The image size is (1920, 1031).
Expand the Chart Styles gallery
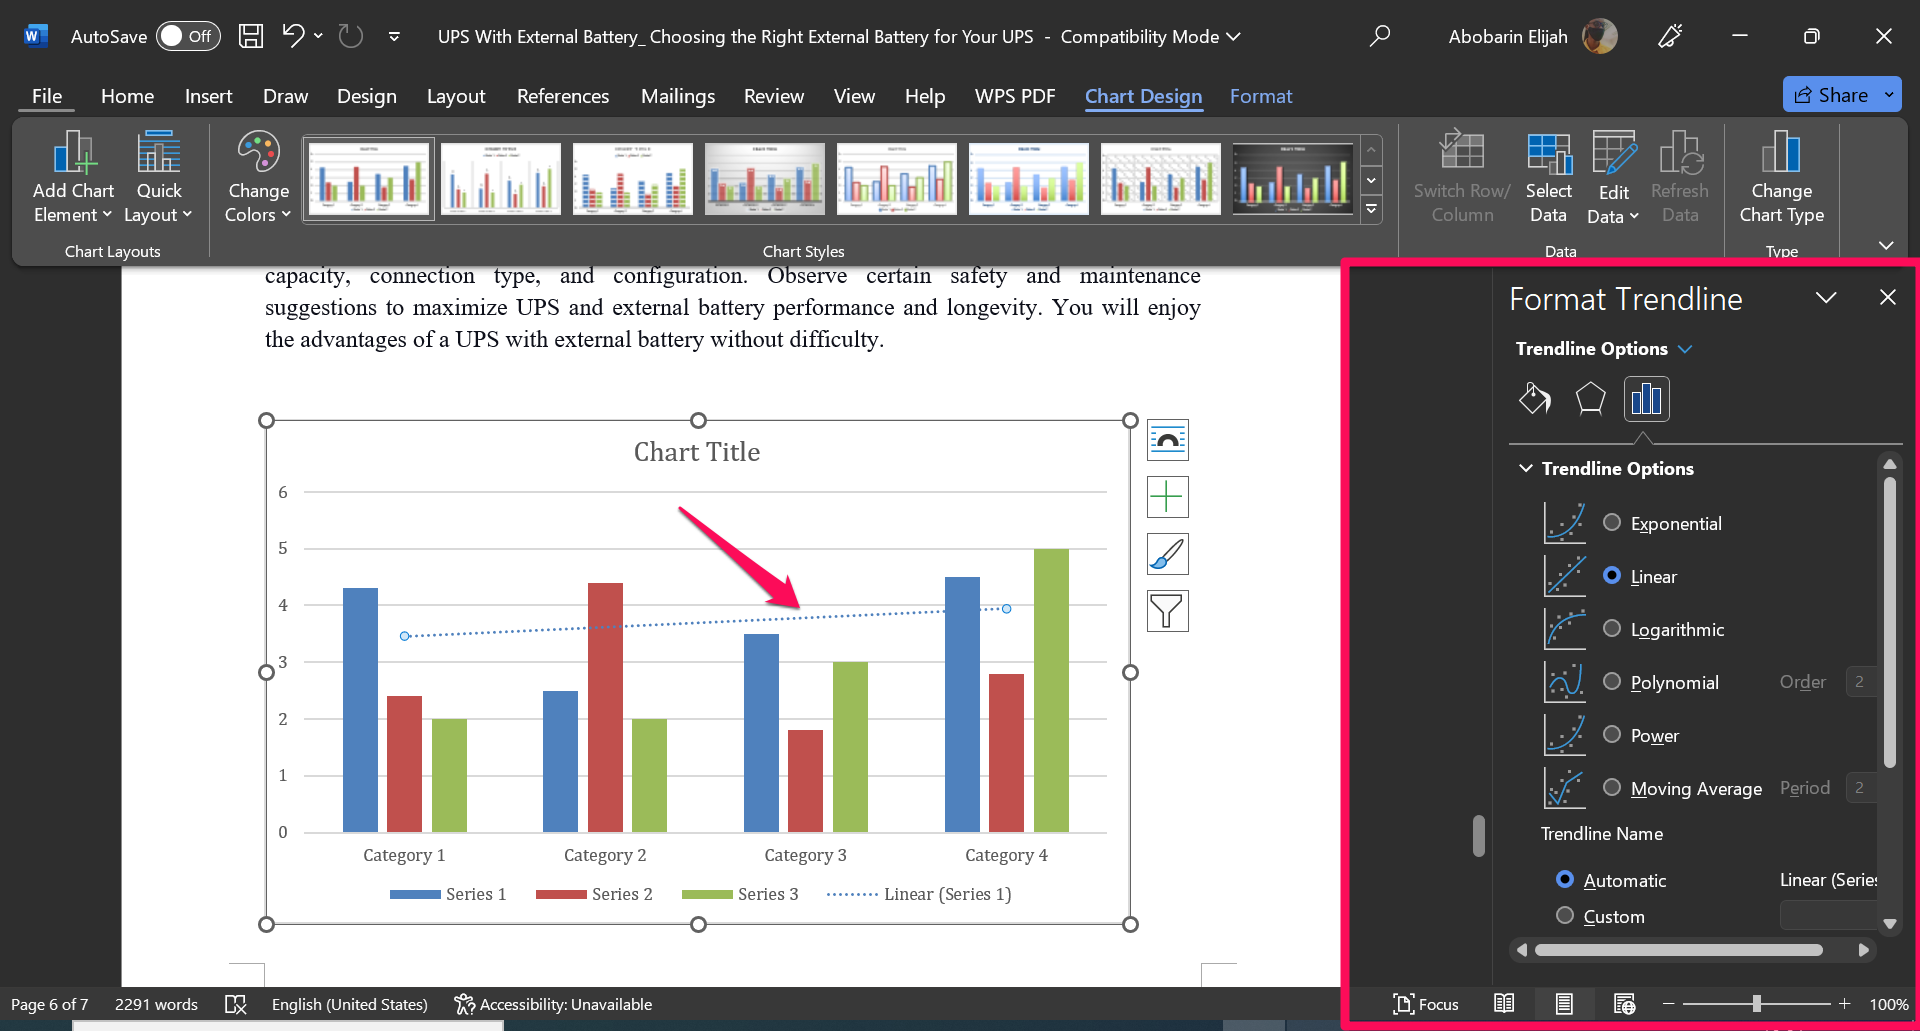click(x=1371, y=211)
